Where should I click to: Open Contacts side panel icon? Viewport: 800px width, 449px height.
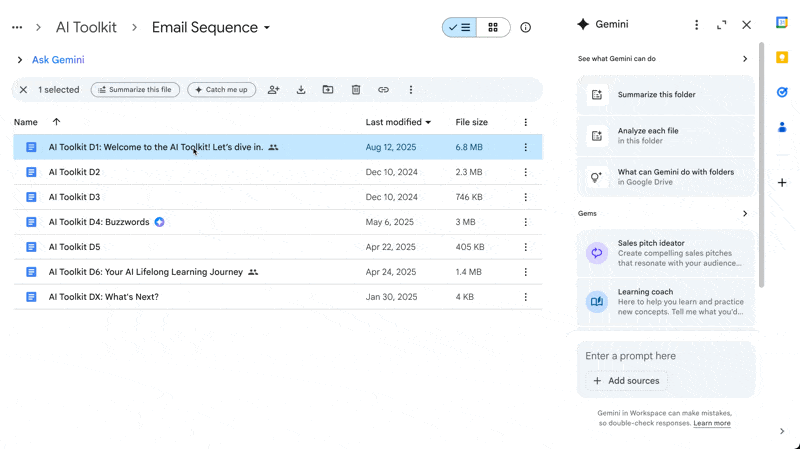pos(782,127)
